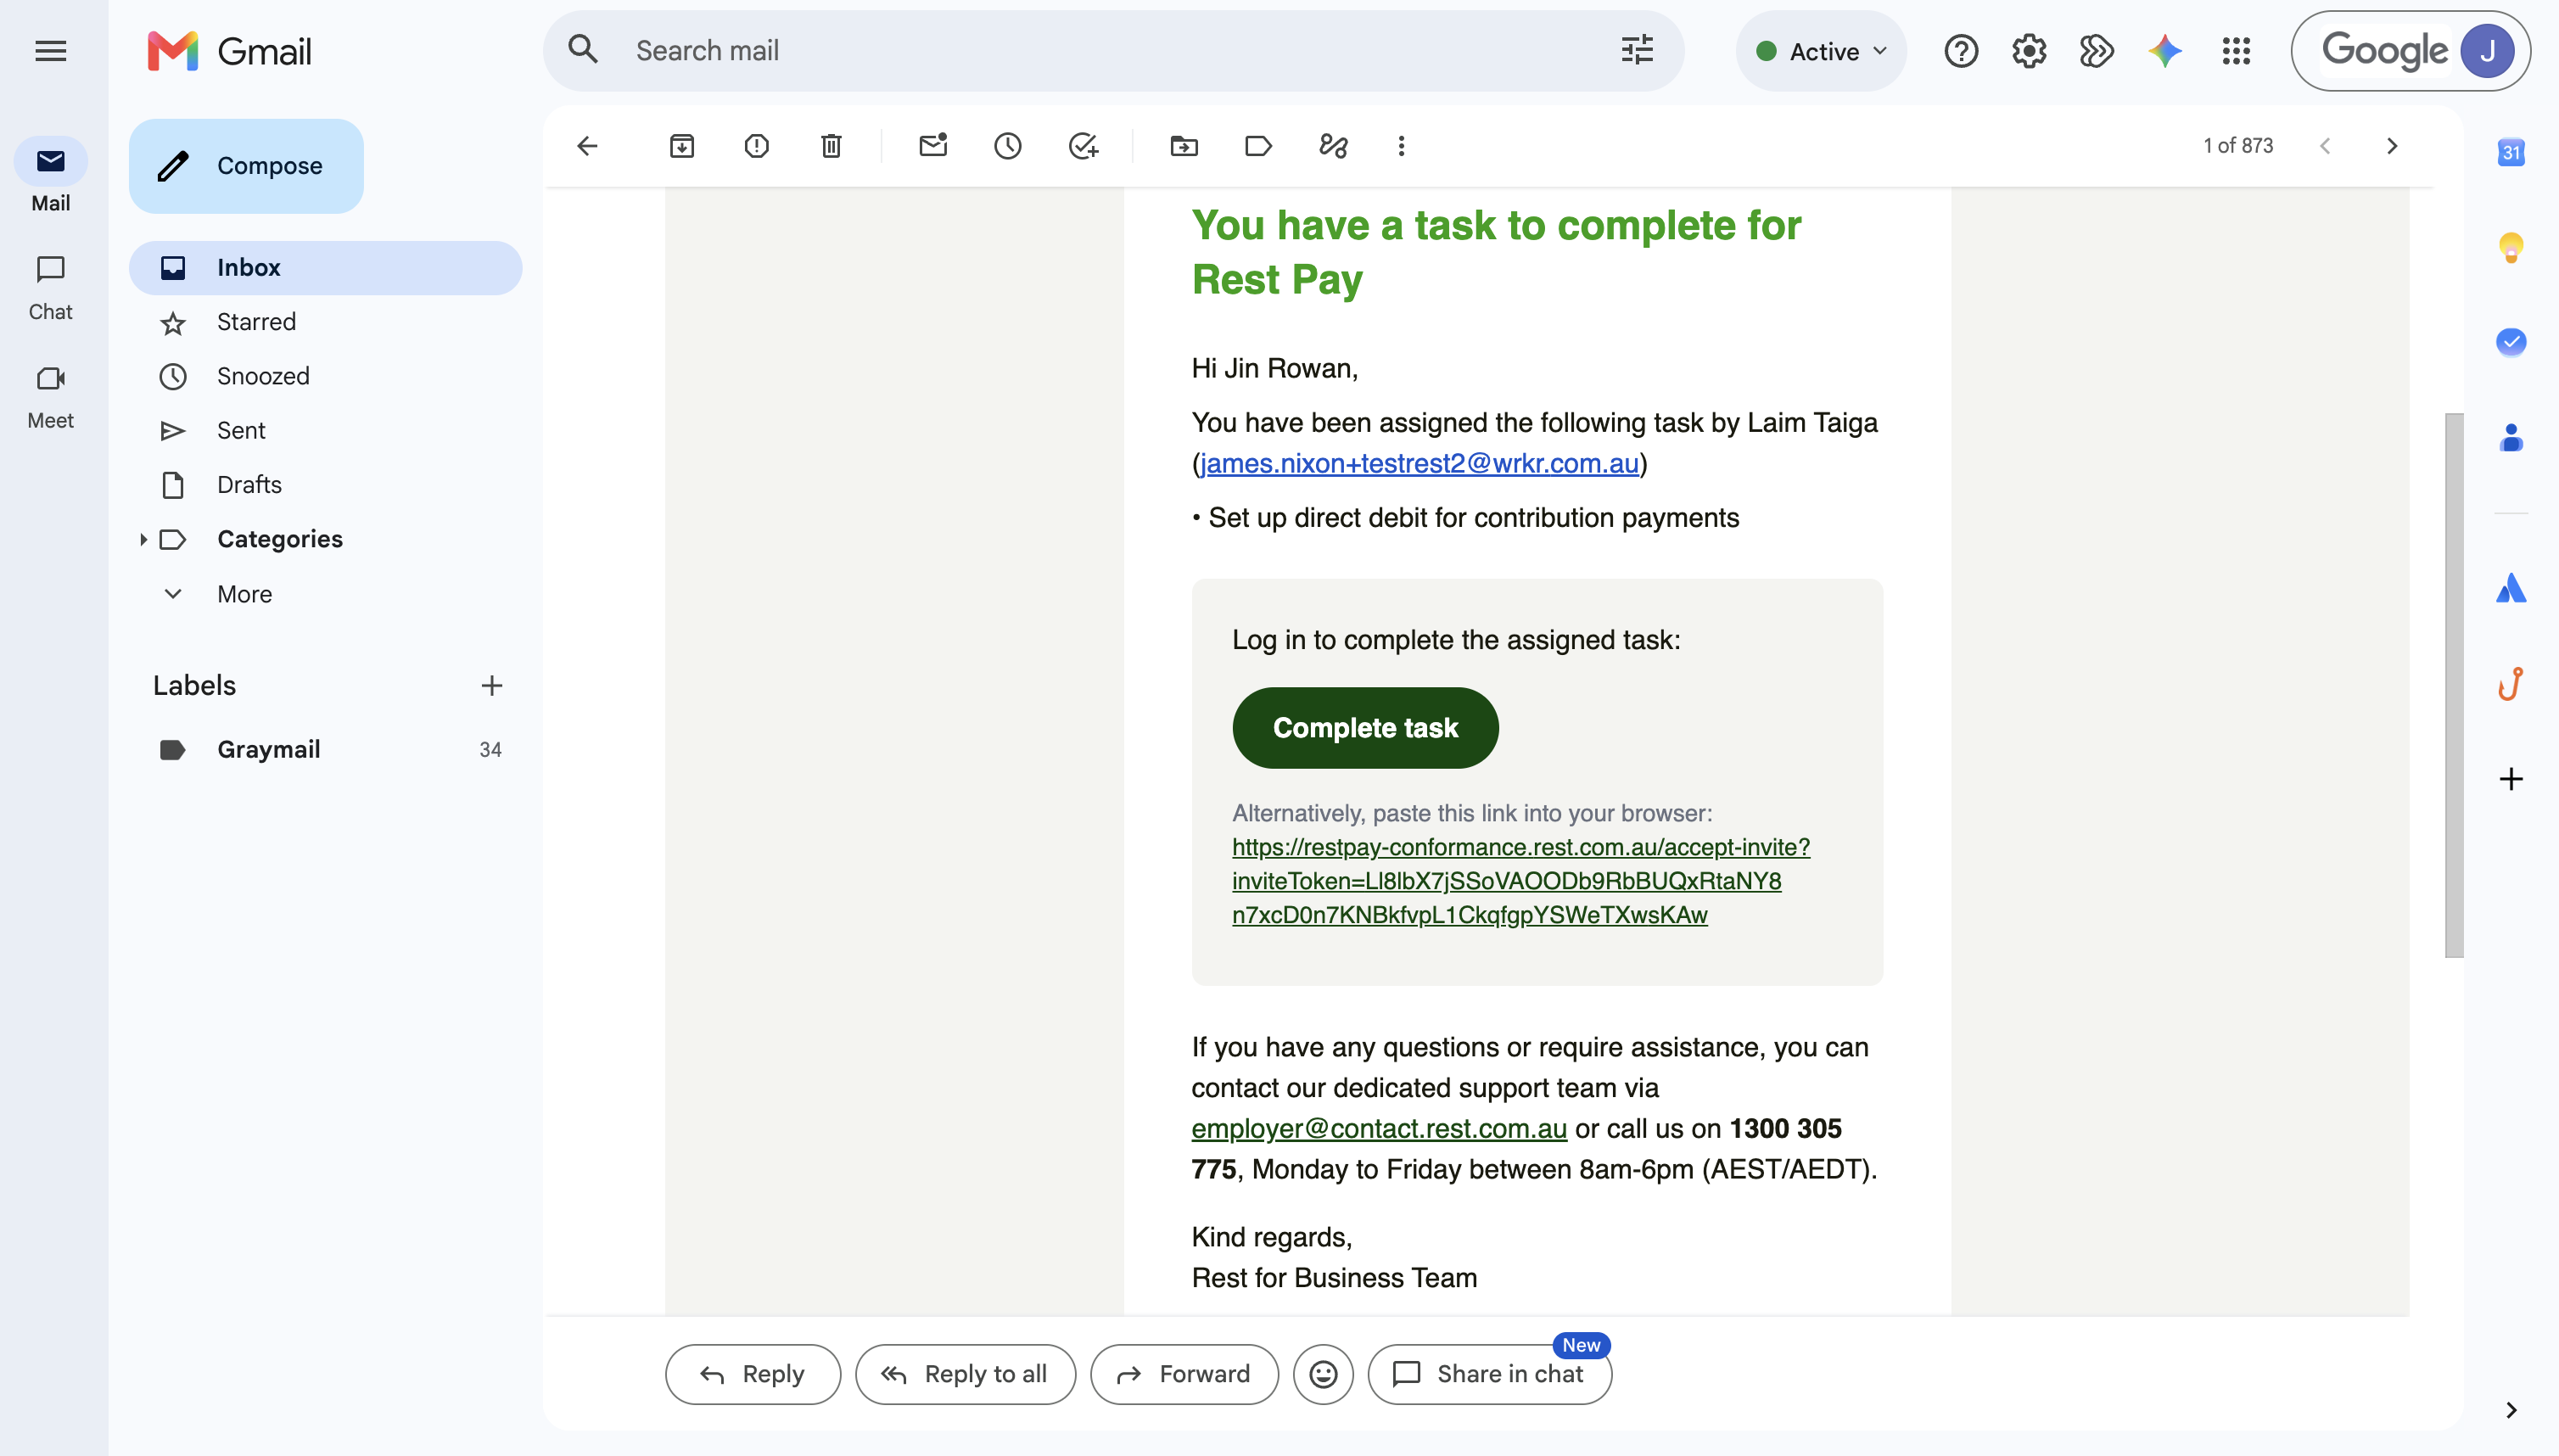Open Google Tasks side panel

2510,342
